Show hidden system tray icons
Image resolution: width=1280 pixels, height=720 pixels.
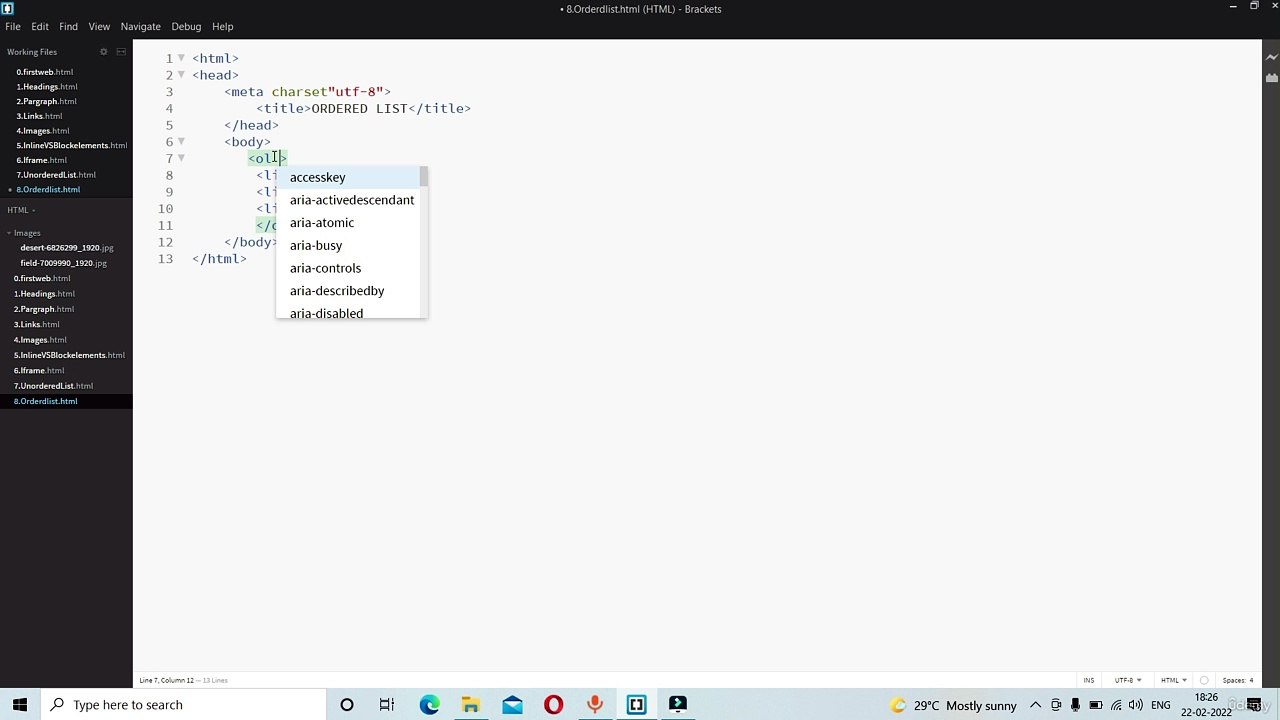click(1036, 705)
